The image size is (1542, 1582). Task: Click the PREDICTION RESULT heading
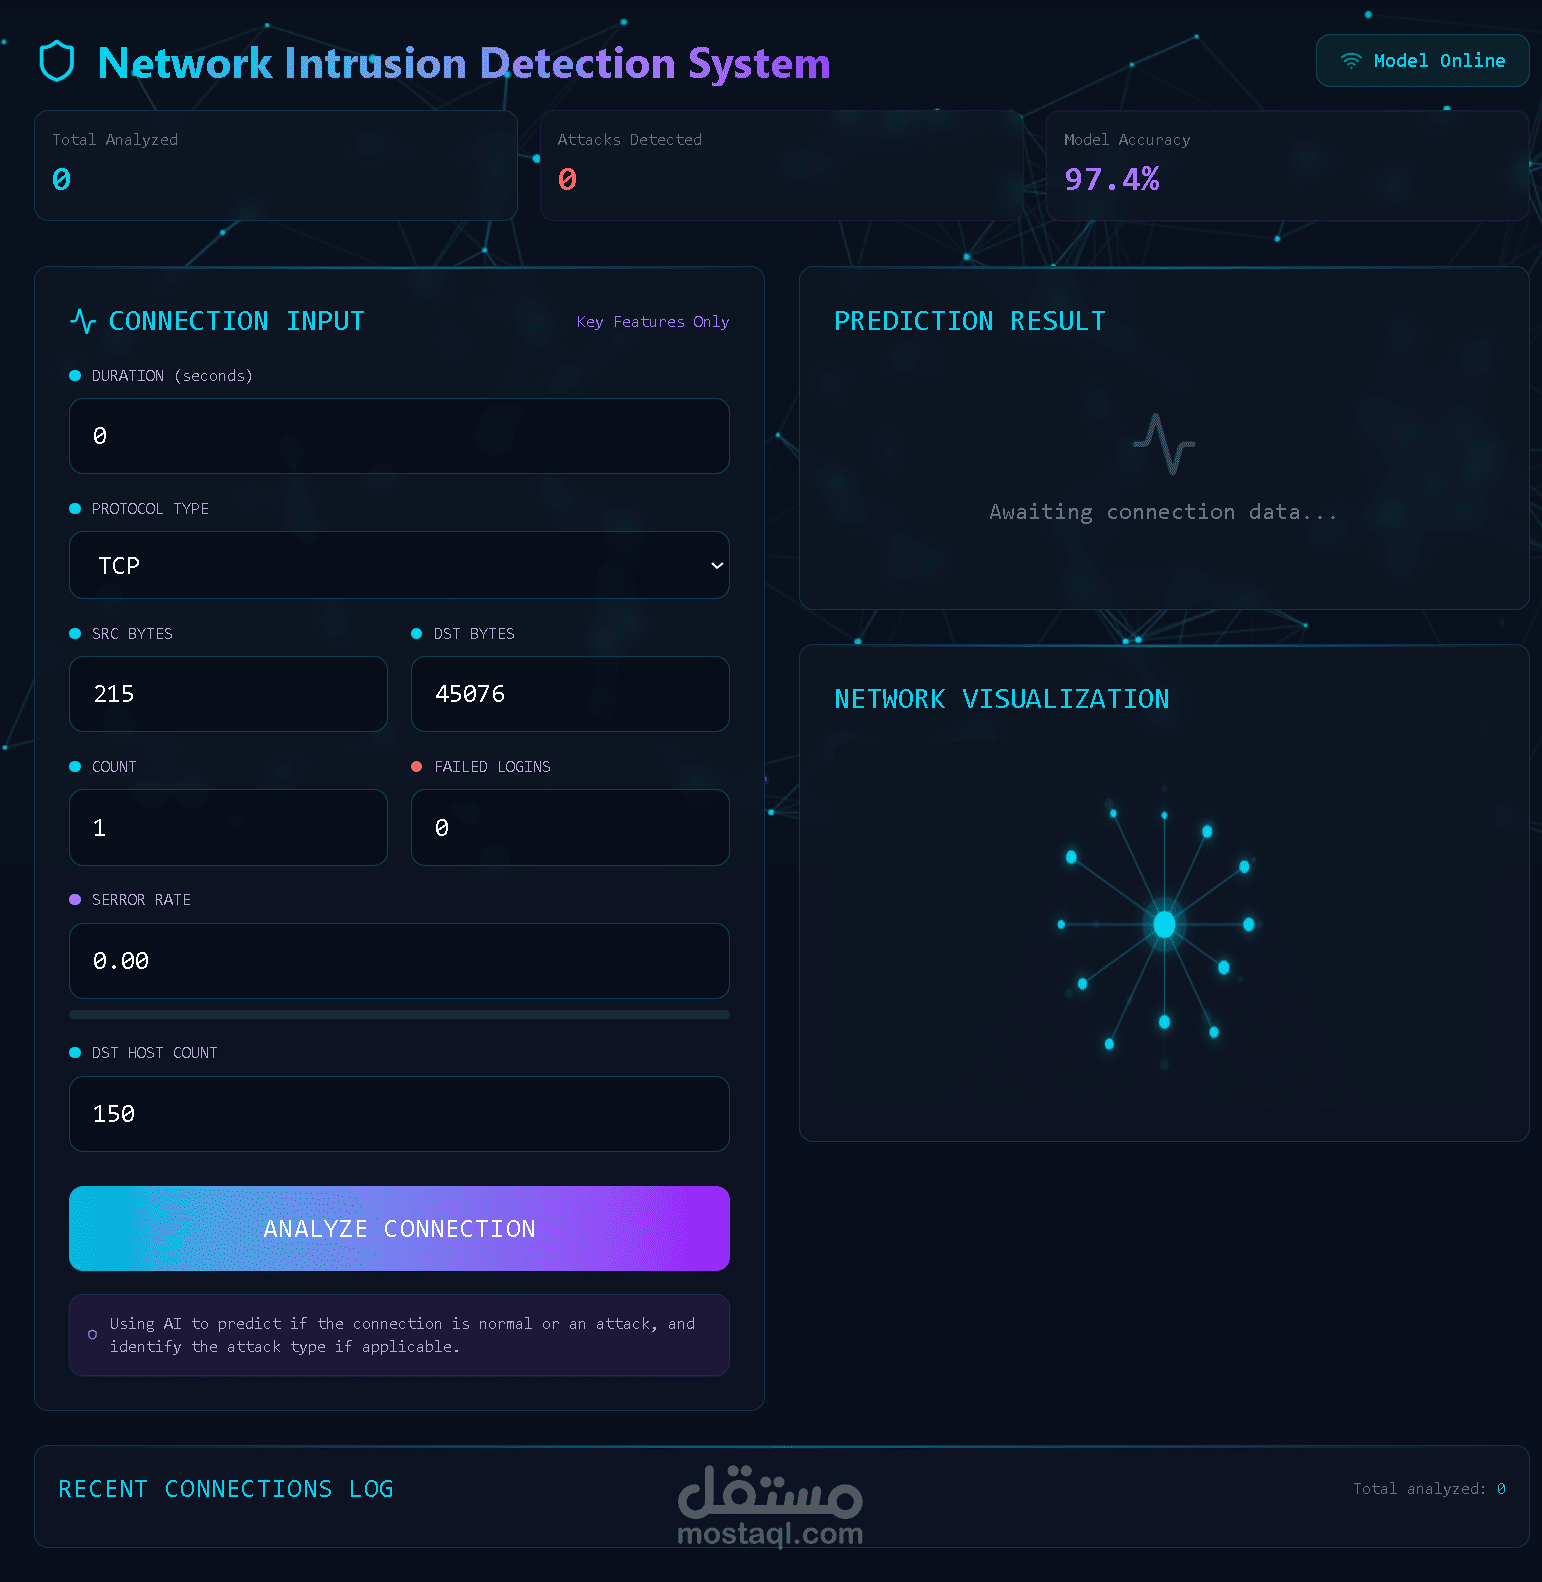click(x=970, y=321)
